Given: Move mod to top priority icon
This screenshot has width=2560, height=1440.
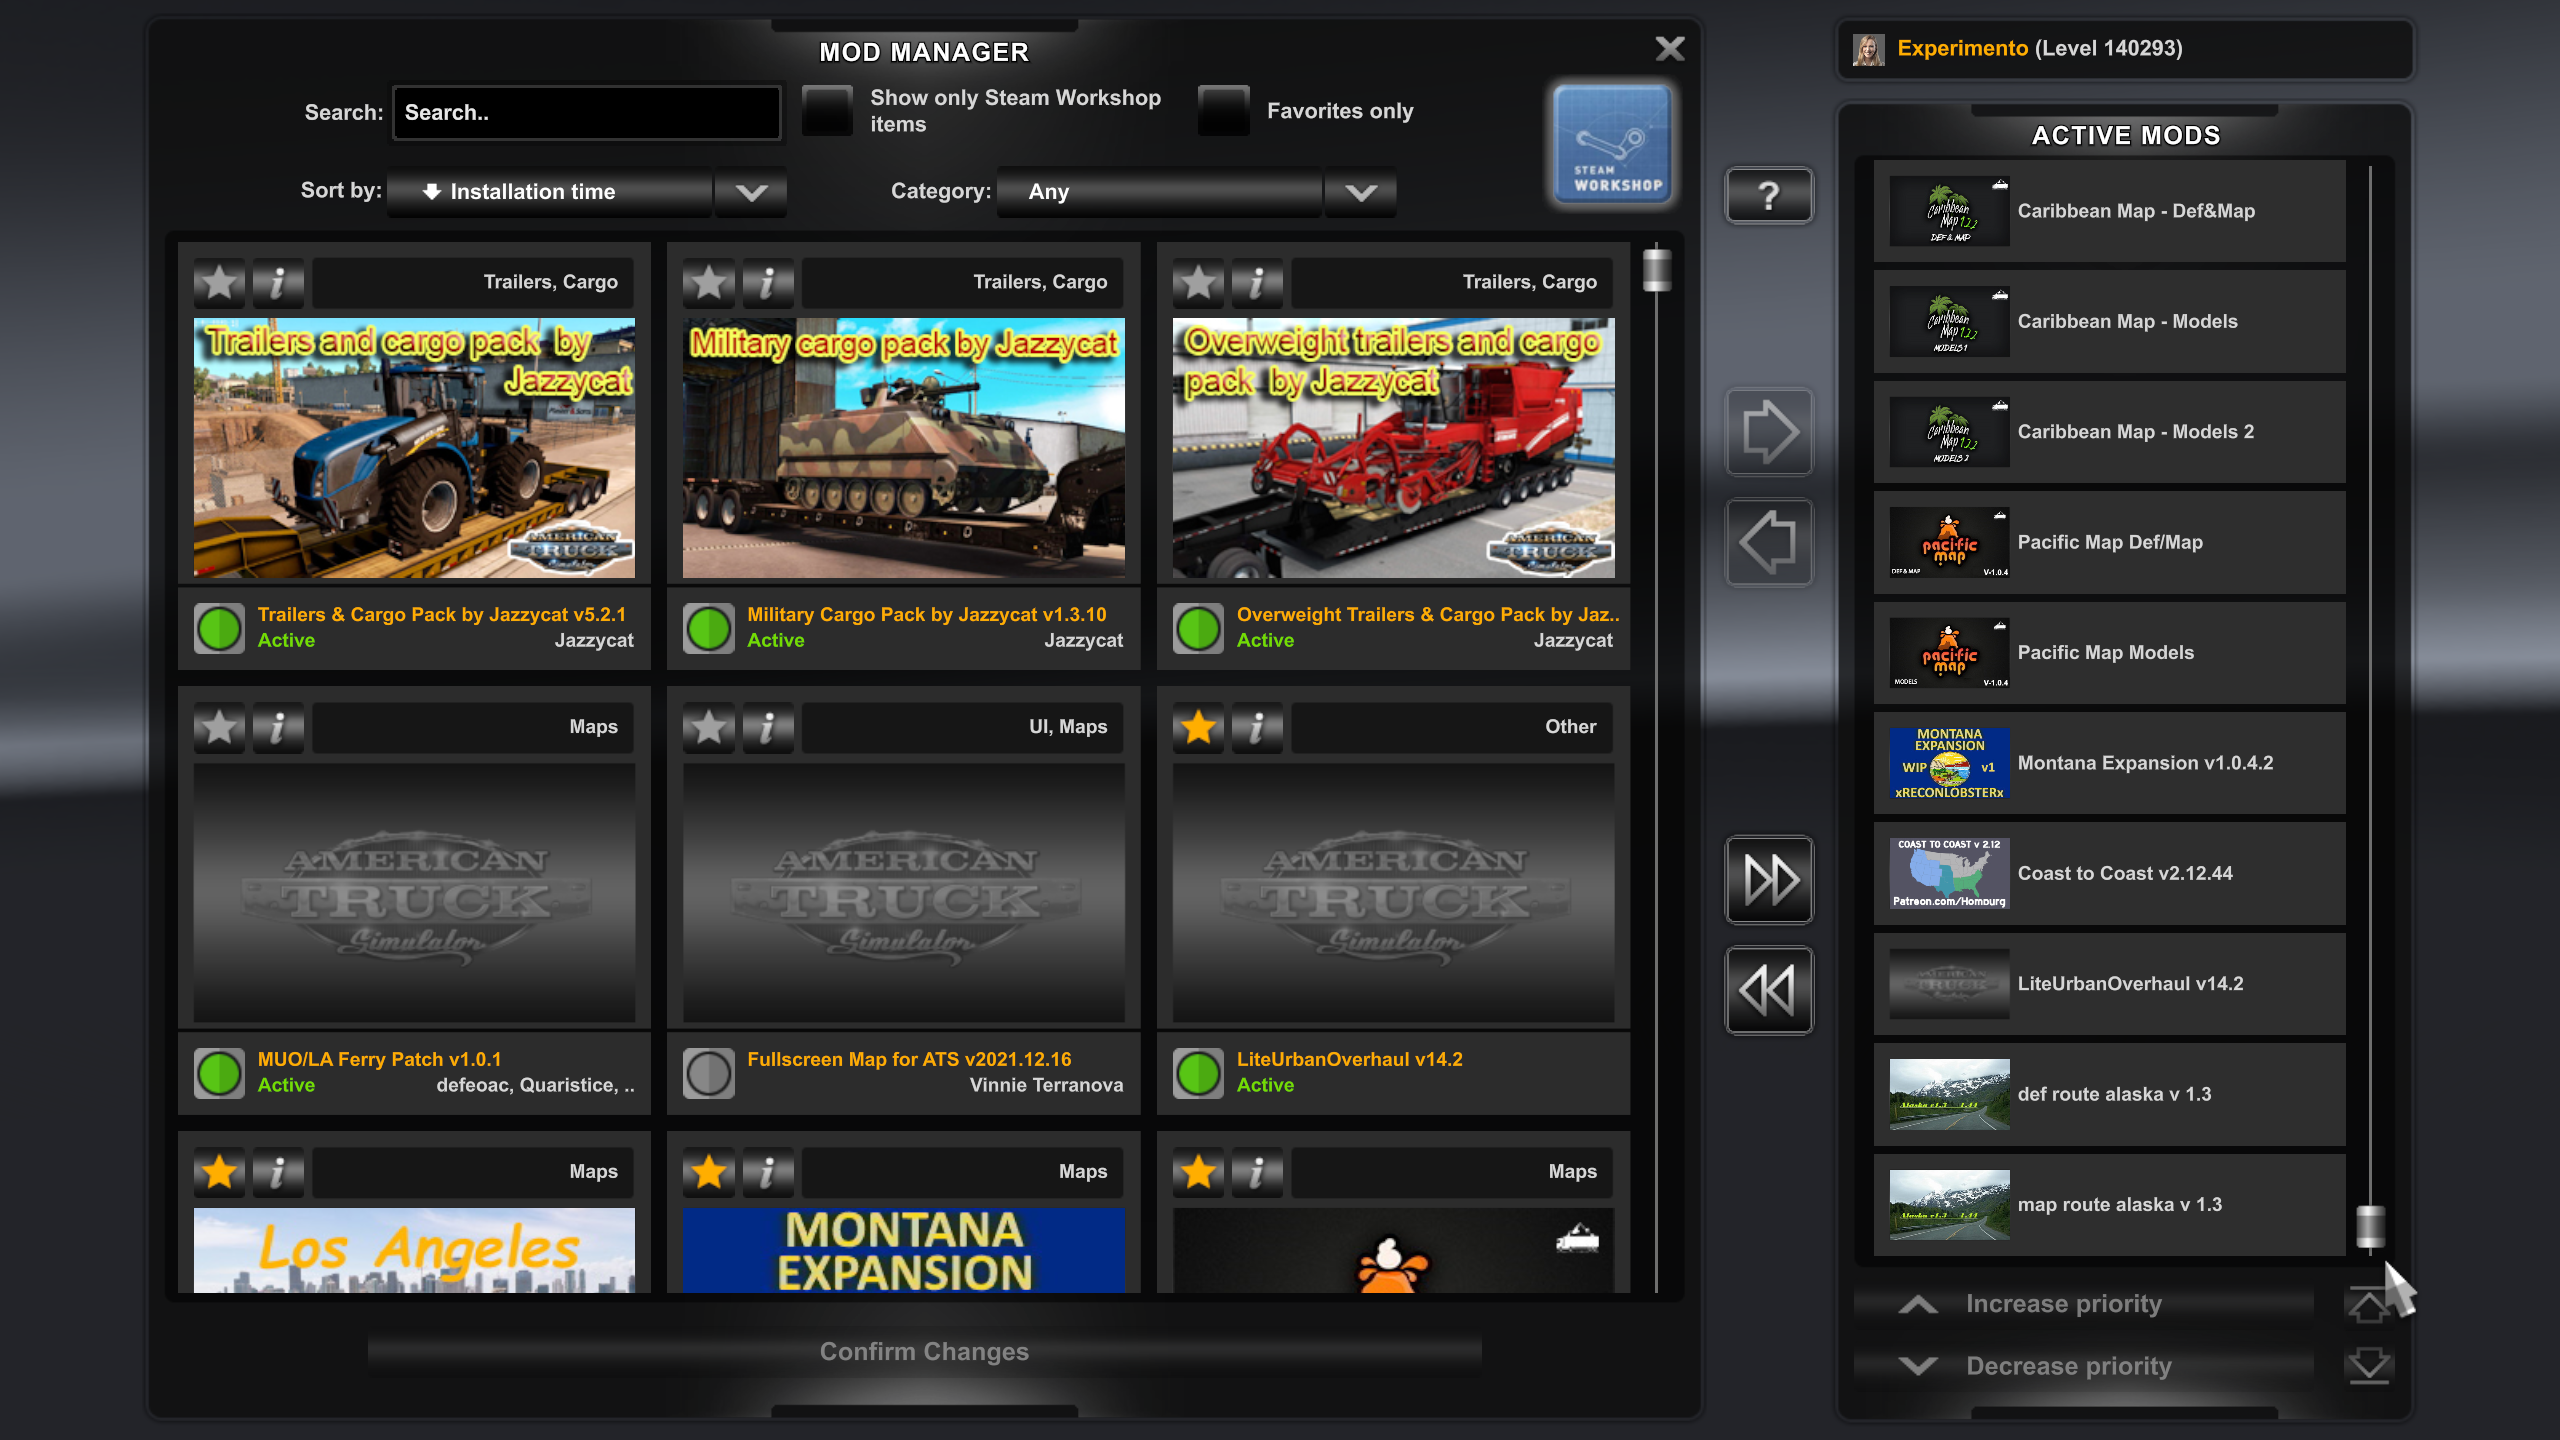Looking at the screenshot, I should 2367,1304.
